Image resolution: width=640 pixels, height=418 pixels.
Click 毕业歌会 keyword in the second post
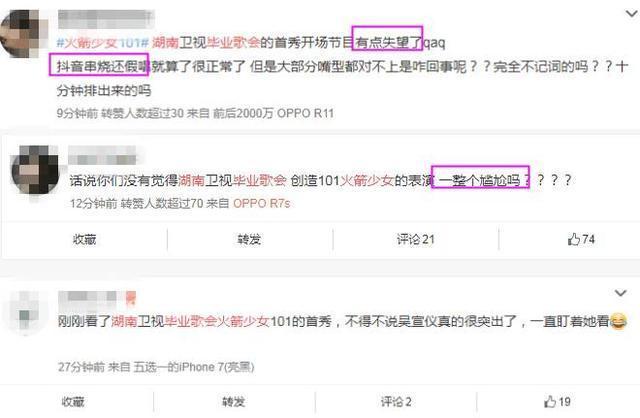click(x=260, y=180)
